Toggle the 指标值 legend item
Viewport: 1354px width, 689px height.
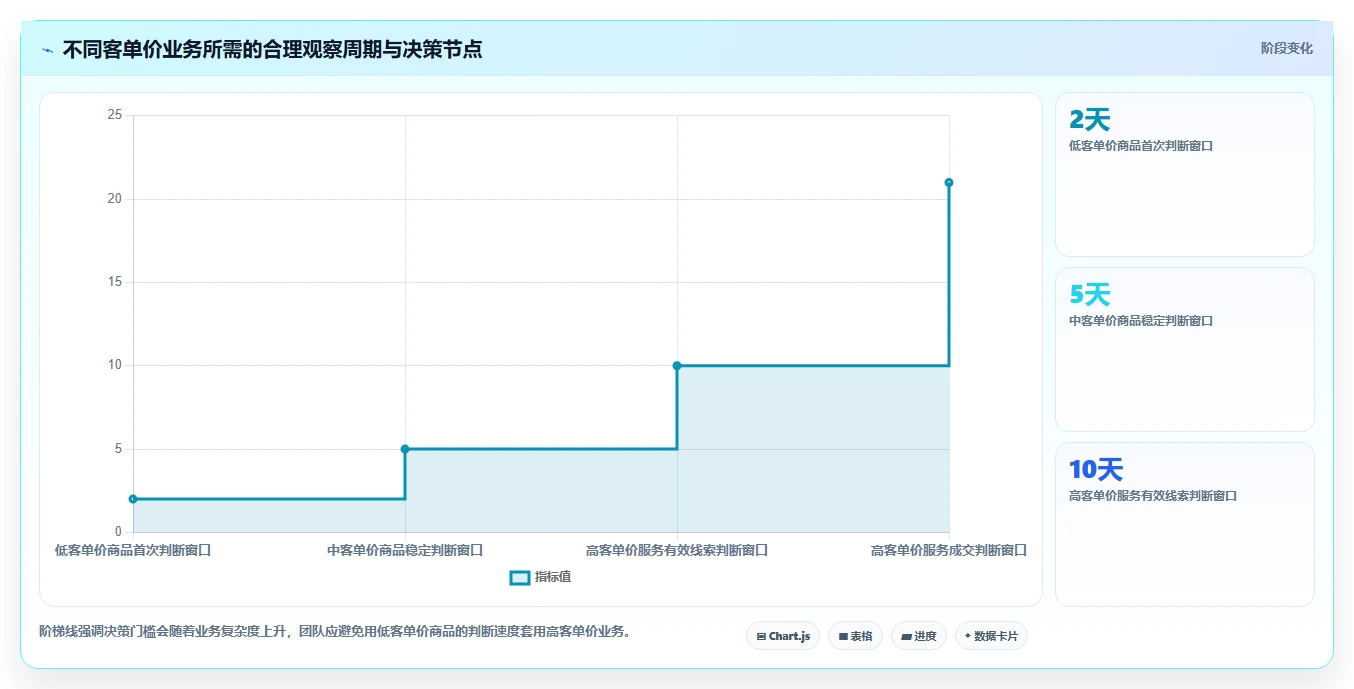(x=540, y=577)
